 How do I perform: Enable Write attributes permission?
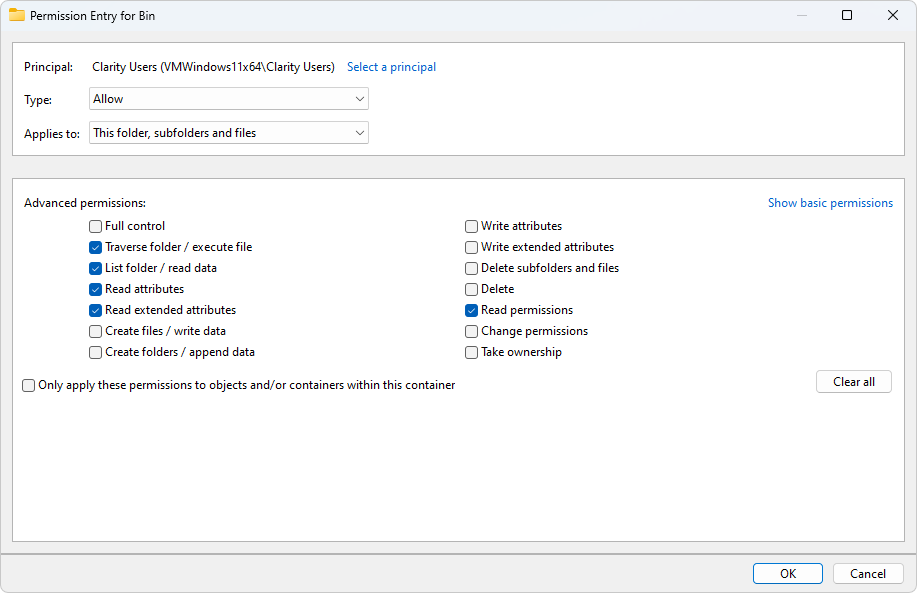point(471,226)
